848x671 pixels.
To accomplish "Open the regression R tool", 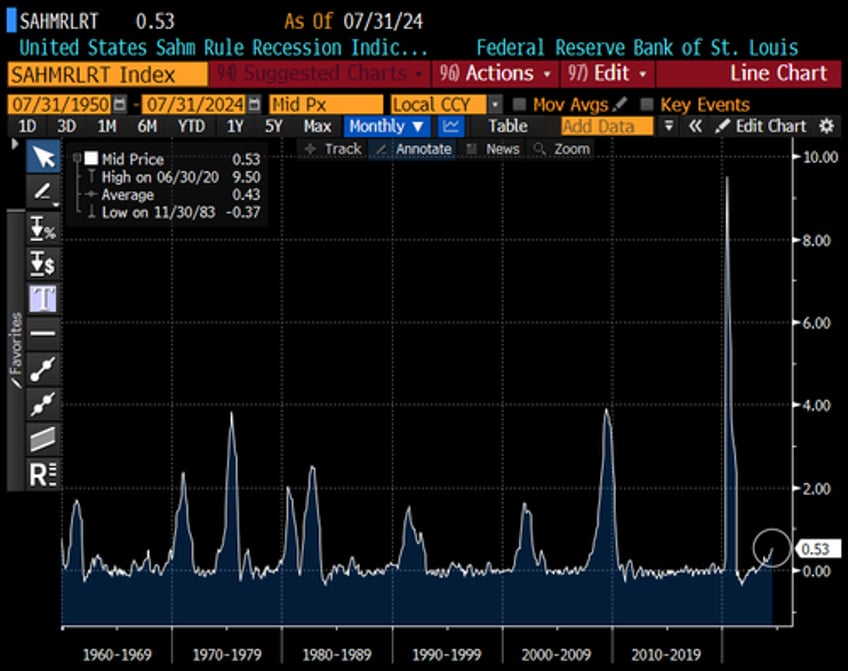I will (43, 474).
